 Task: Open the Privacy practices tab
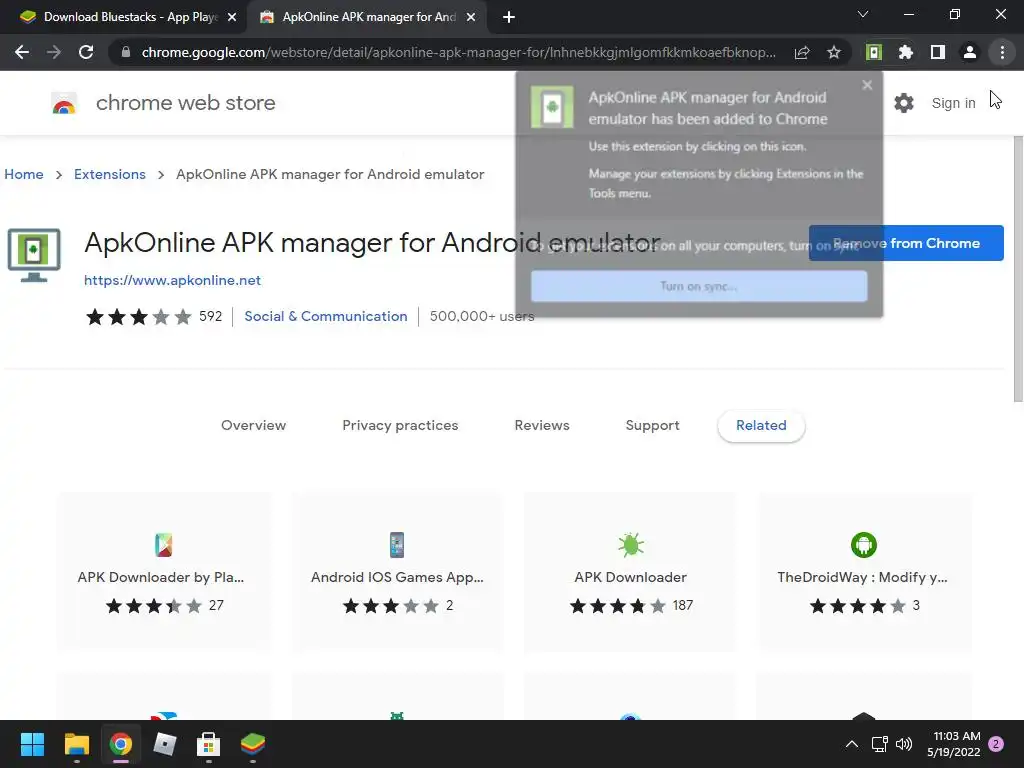pyautogui.click(x=400, y=425)
